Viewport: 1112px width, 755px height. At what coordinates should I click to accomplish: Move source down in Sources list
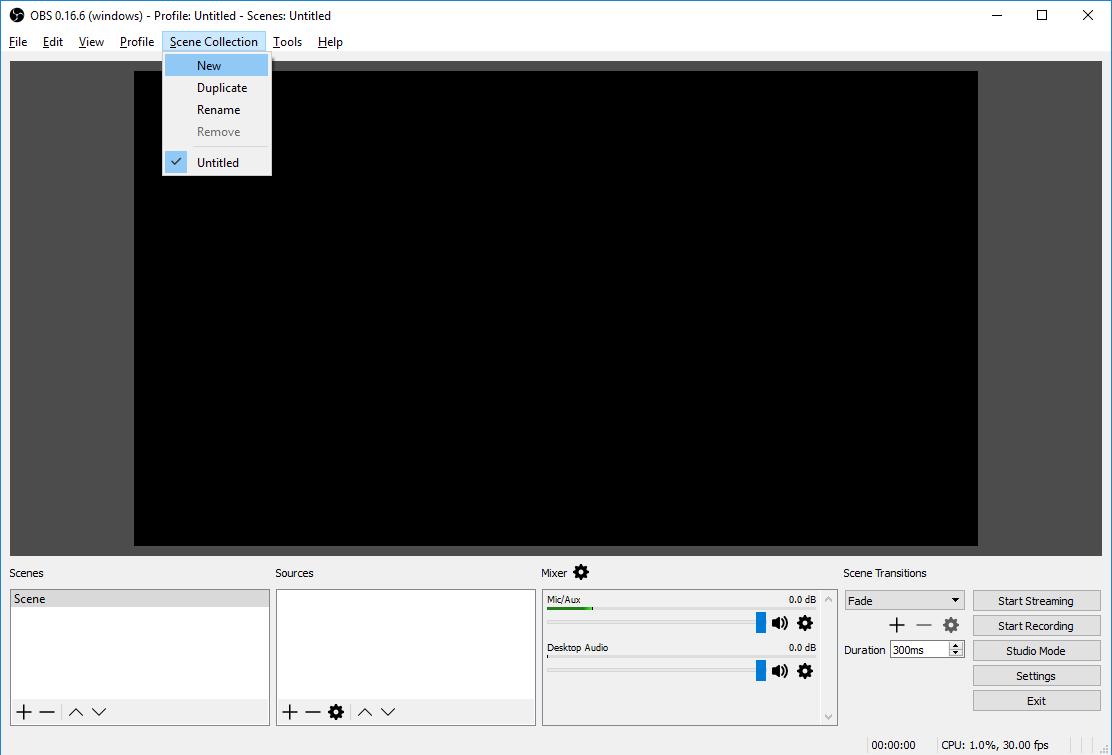[388, 712]
